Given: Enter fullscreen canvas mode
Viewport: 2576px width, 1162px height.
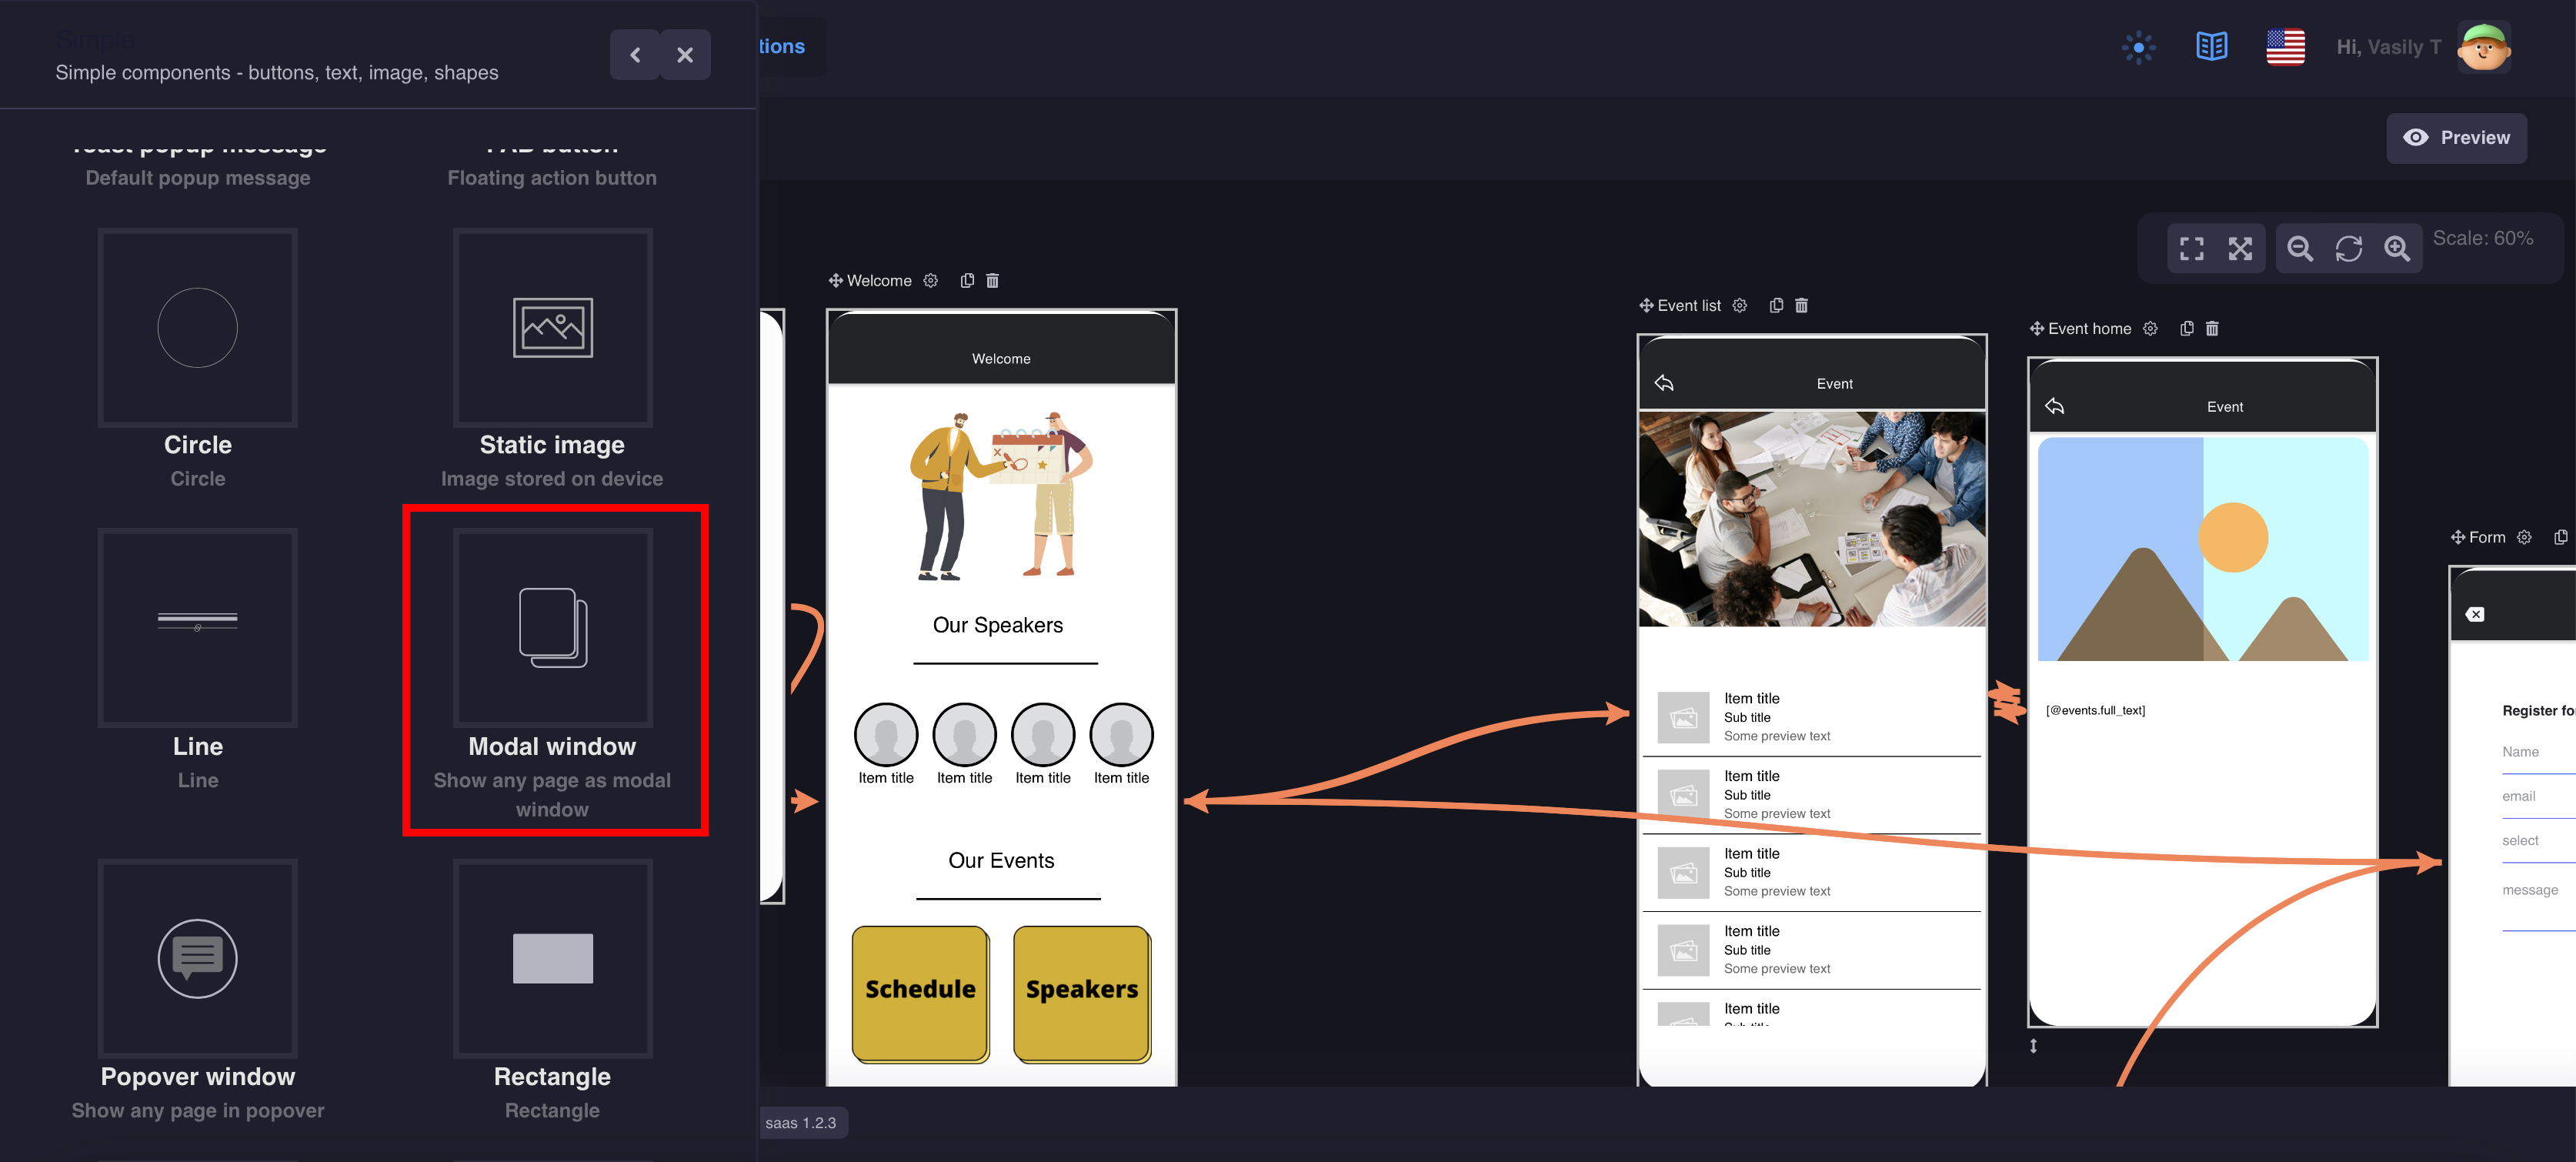Looking at the screenshot, I should [2191, 249].
